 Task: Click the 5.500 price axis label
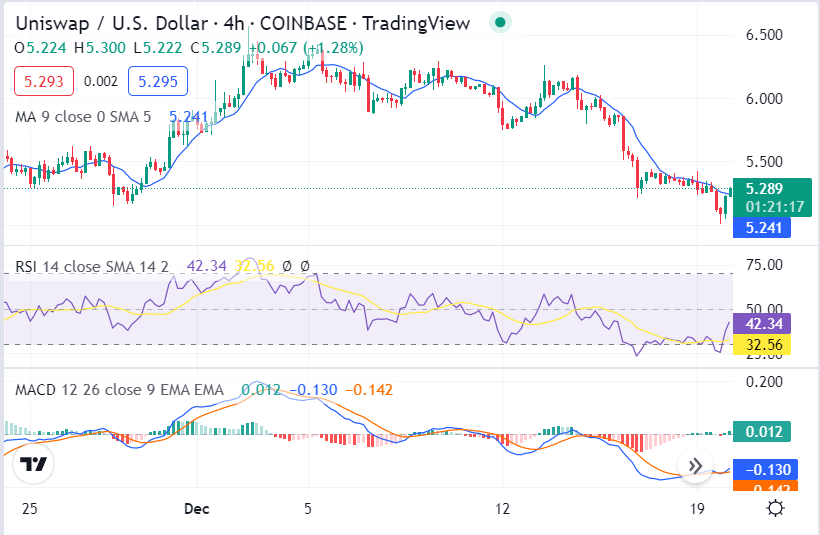(x=764, y=162)
